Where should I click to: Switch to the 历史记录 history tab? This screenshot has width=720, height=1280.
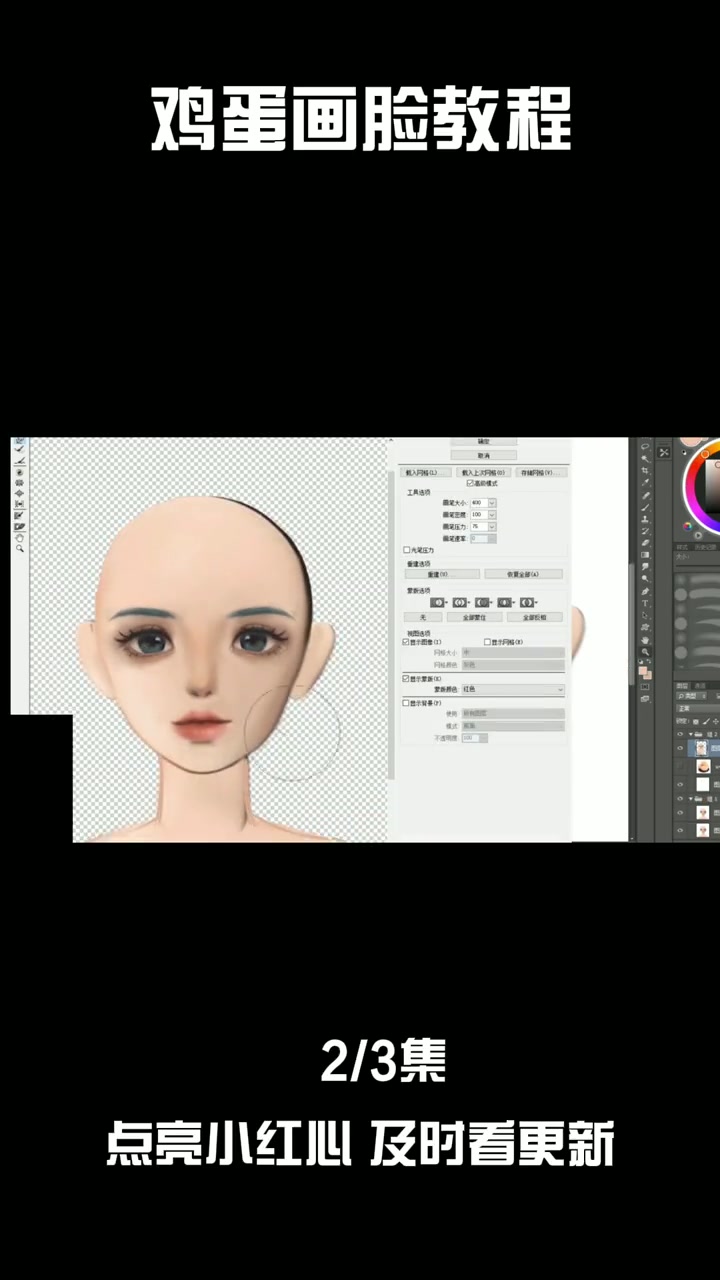tap(705, 547)
